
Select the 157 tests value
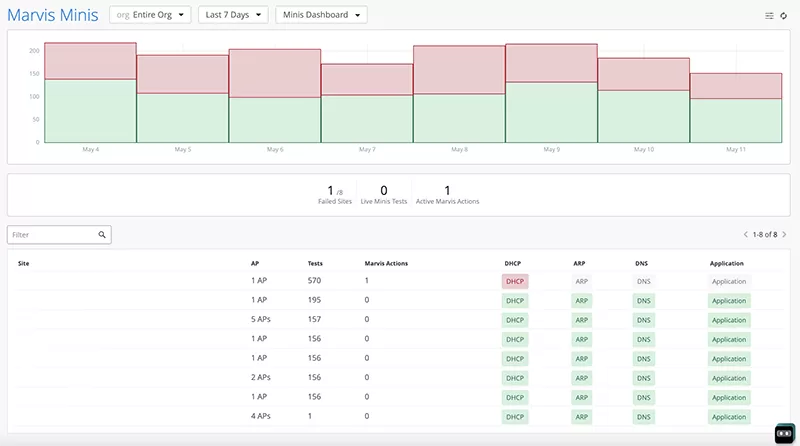click(x=314, y=319)
